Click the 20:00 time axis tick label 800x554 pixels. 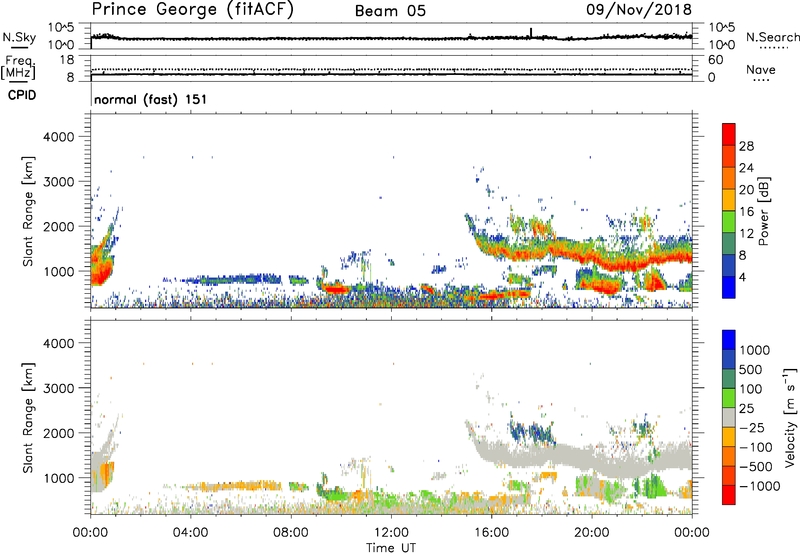coord(591,533)
